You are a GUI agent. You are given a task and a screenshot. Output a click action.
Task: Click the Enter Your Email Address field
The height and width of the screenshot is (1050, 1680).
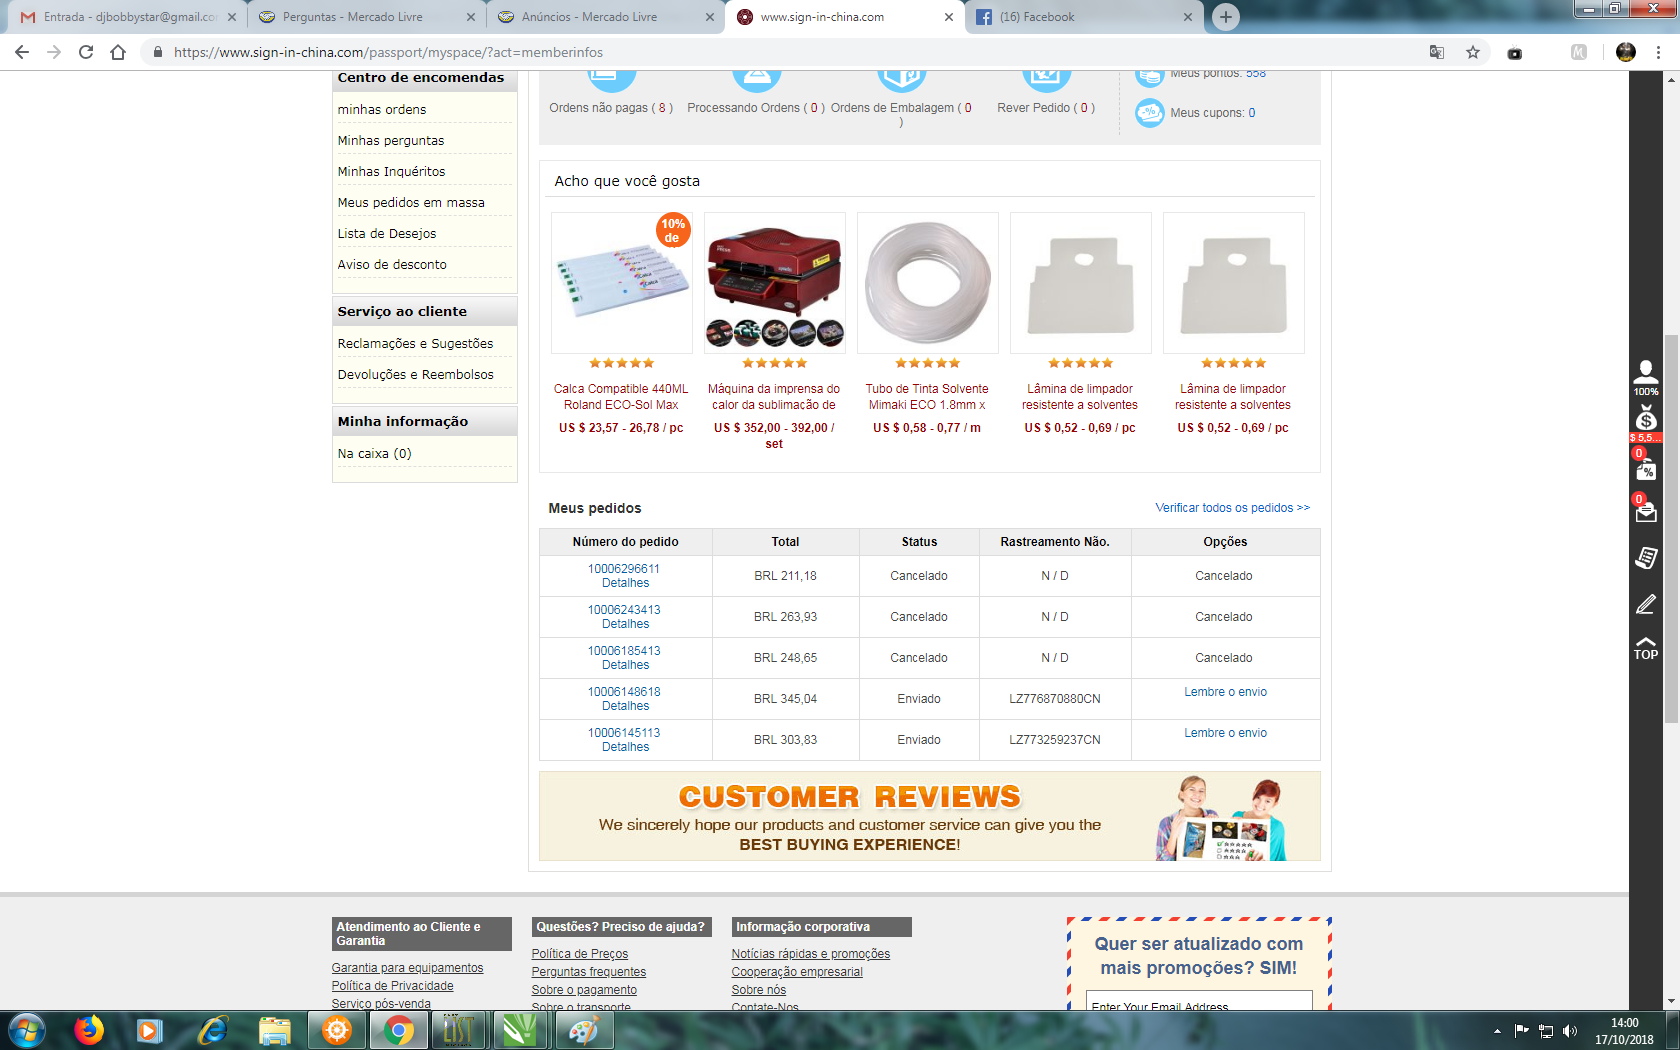(x=1199, y=1002)
